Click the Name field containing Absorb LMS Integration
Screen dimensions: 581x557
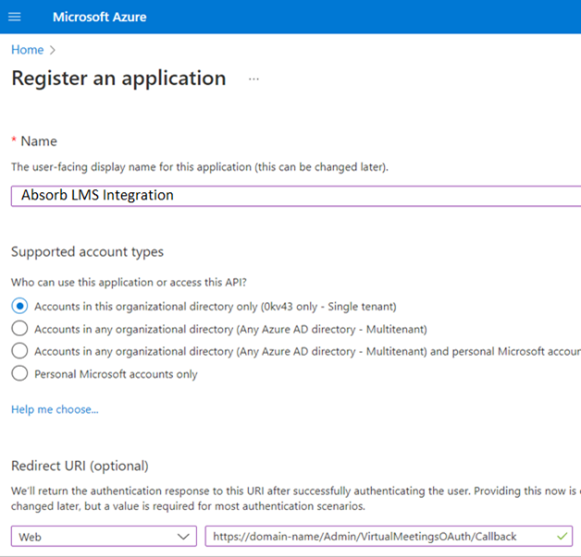click(x=296, y=196)
